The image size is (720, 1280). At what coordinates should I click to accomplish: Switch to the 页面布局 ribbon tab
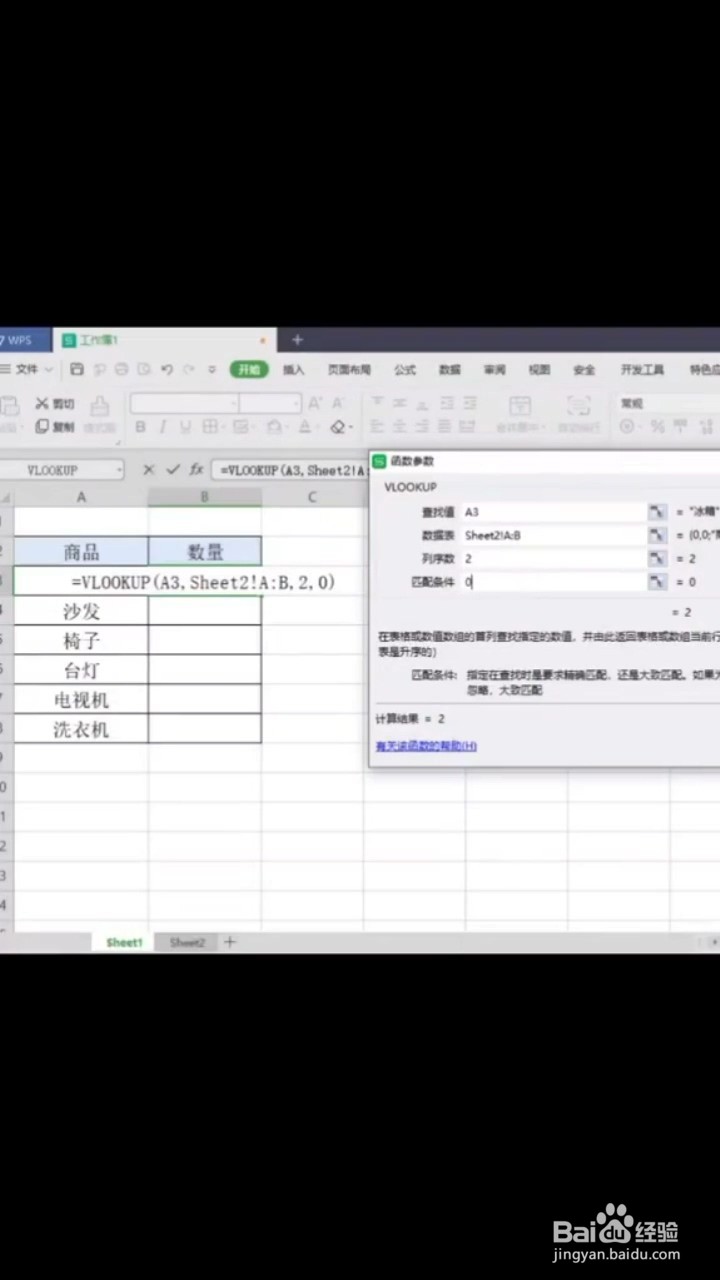pyautogui.click(x=349, y=369)
